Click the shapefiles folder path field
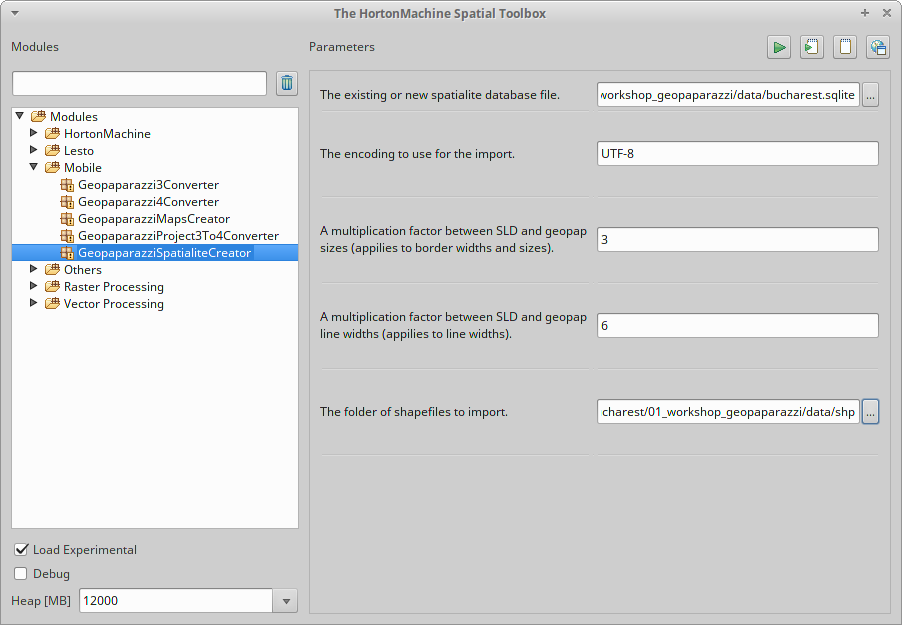 click(728, 412)
